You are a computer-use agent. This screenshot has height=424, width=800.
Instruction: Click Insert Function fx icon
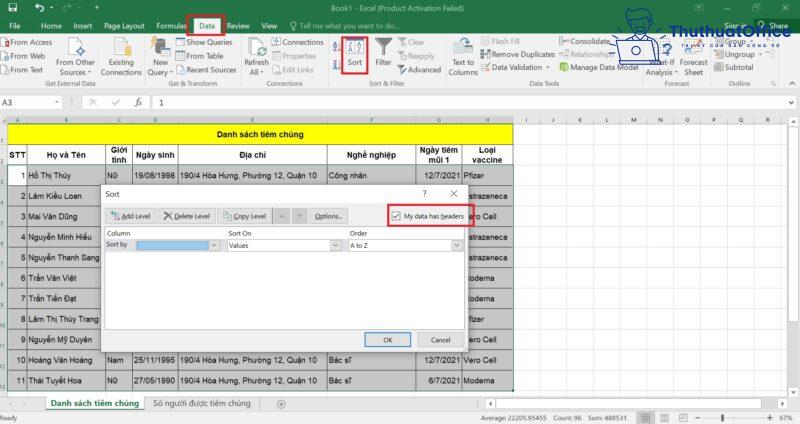[x=138, y=103]
